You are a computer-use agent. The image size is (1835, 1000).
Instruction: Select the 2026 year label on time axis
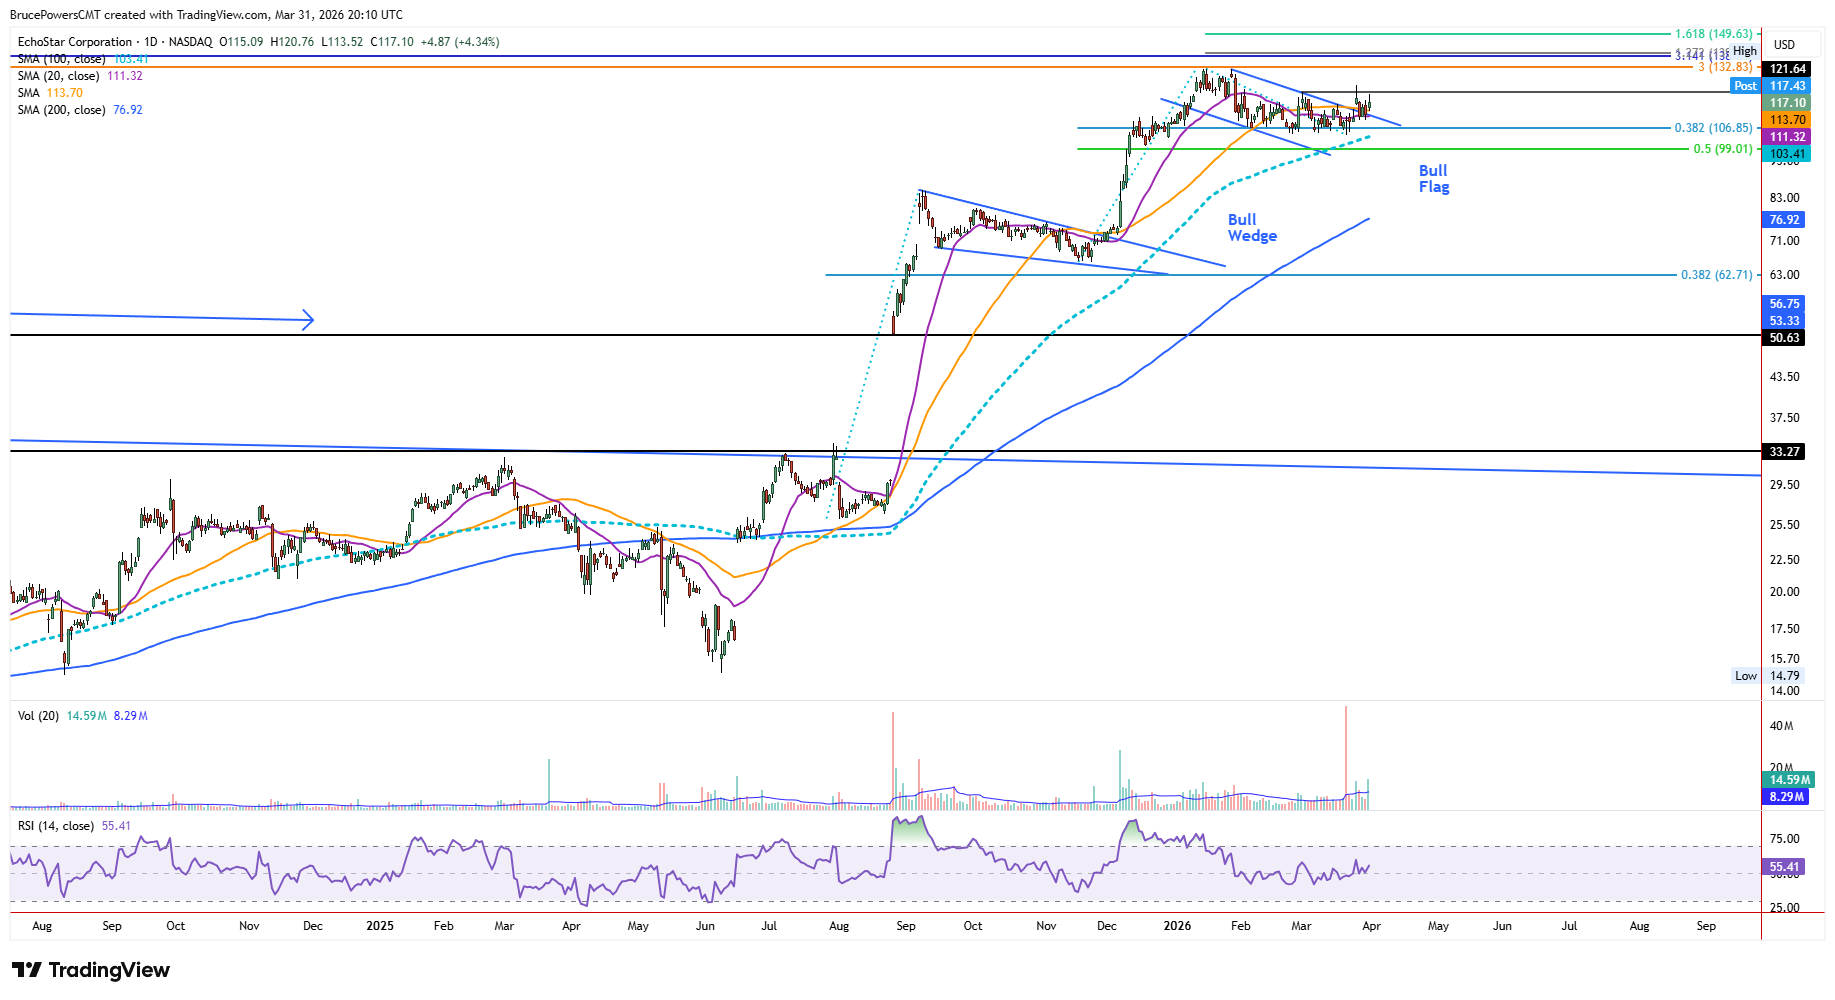point(1177,926)
